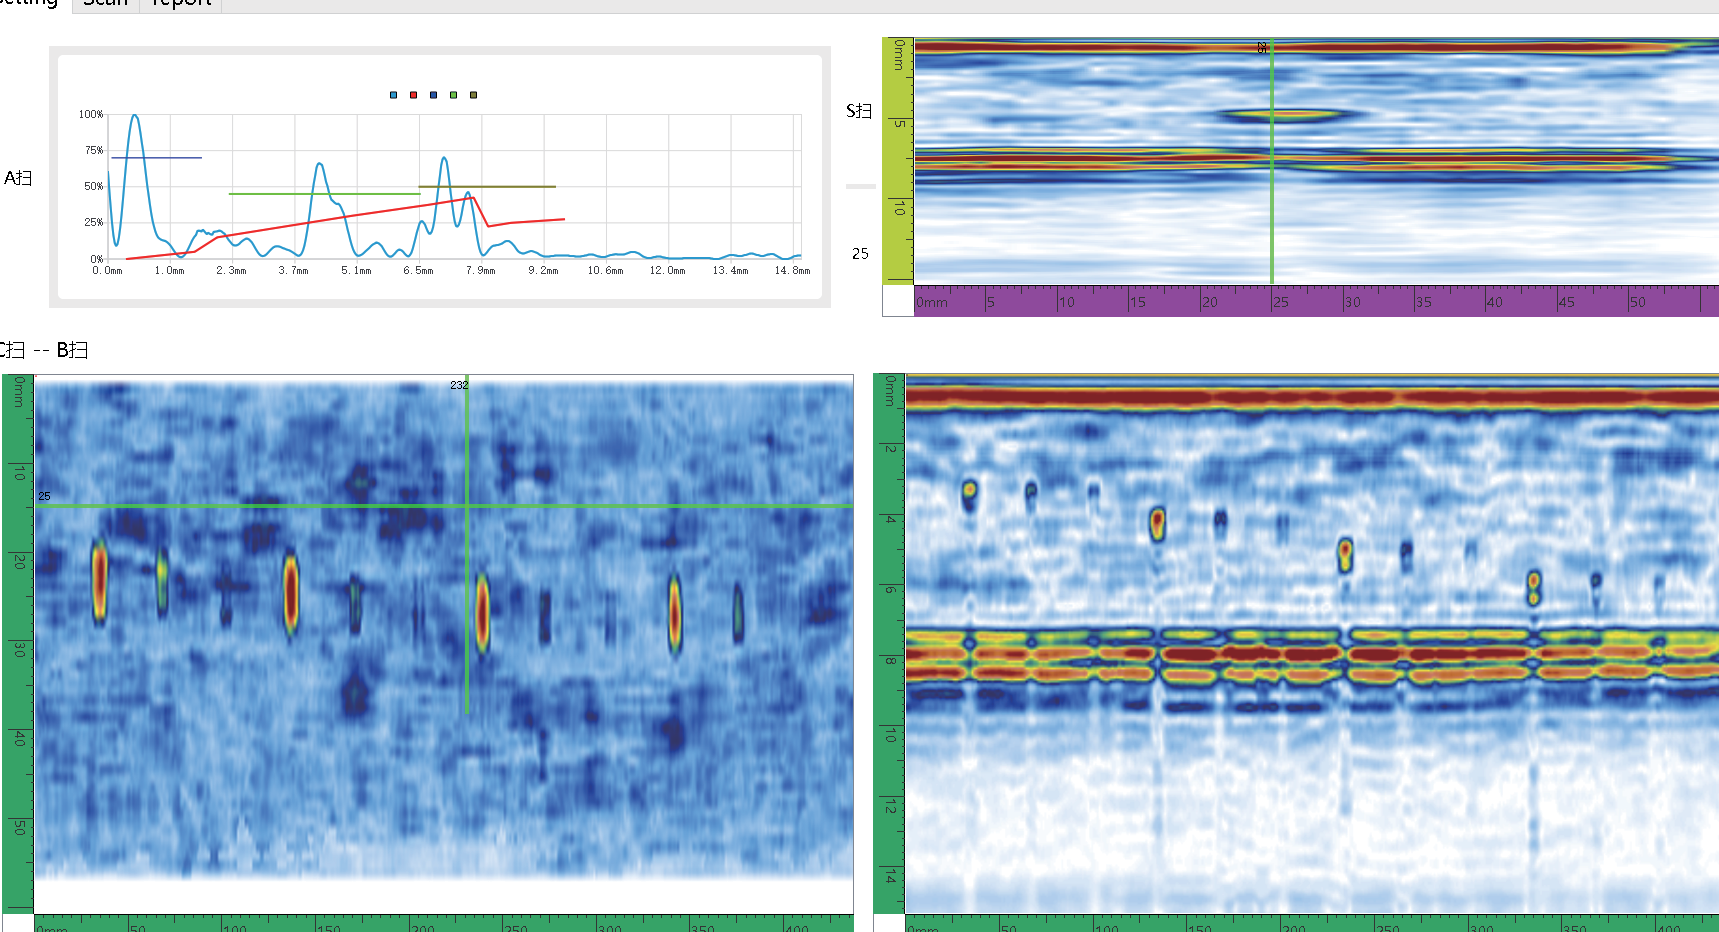Click the A-scan peak at 100% amplitude
The image size is (1719, 932).
(x=135, y=117)
